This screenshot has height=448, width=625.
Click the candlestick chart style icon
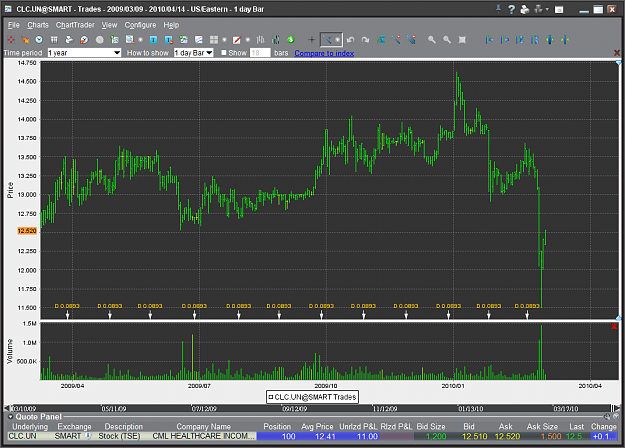pyautogui.click(x=276, y=39)
